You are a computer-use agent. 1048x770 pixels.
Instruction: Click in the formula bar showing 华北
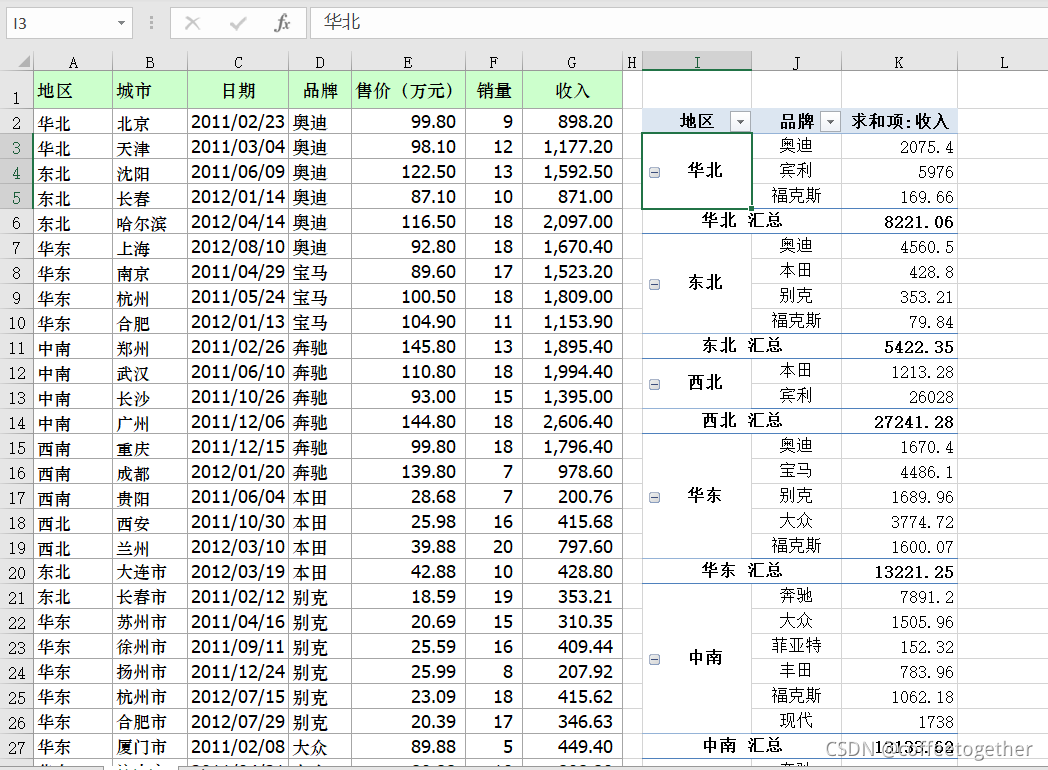678,23
